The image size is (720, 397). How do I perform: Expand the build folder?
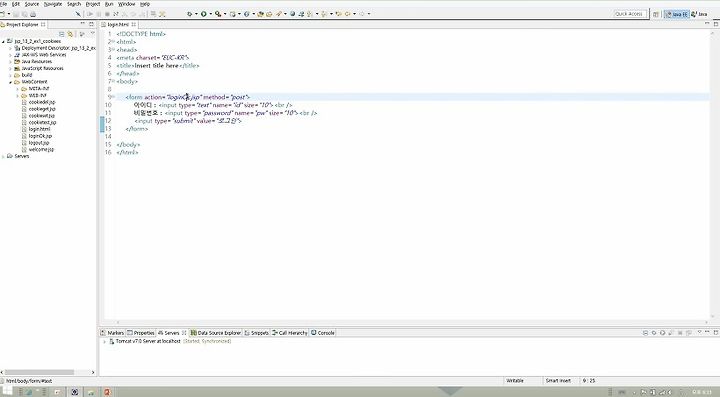(11, 75)
